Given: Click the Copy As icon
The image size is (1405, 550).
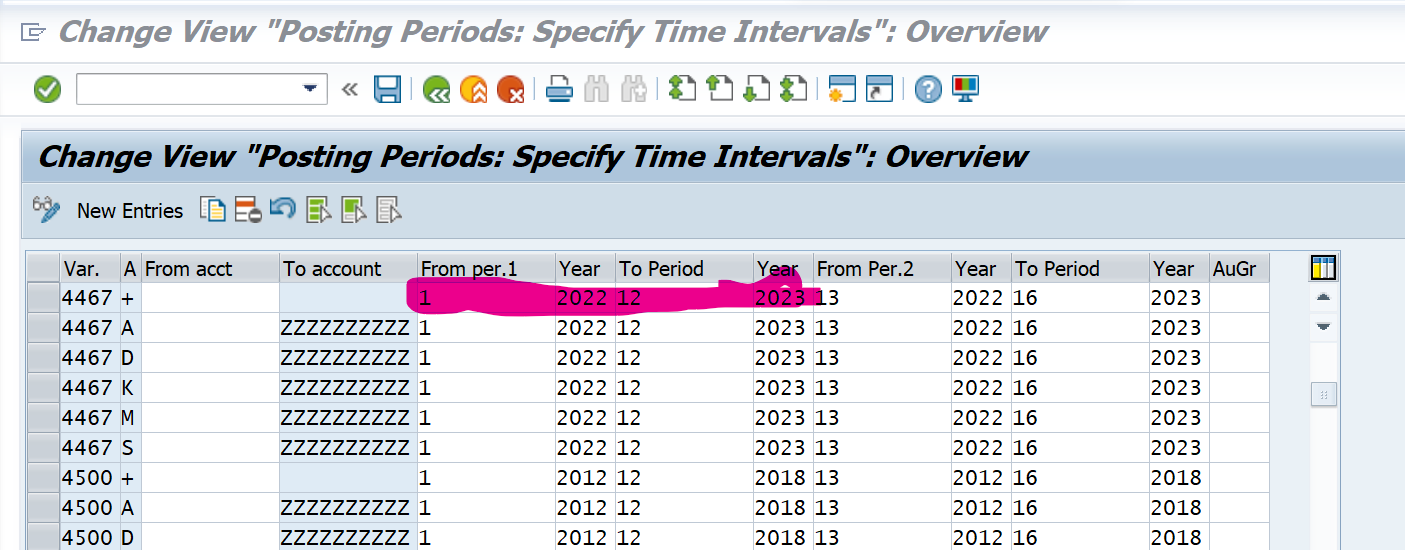Looking at the screenshot, I should 212,209.
